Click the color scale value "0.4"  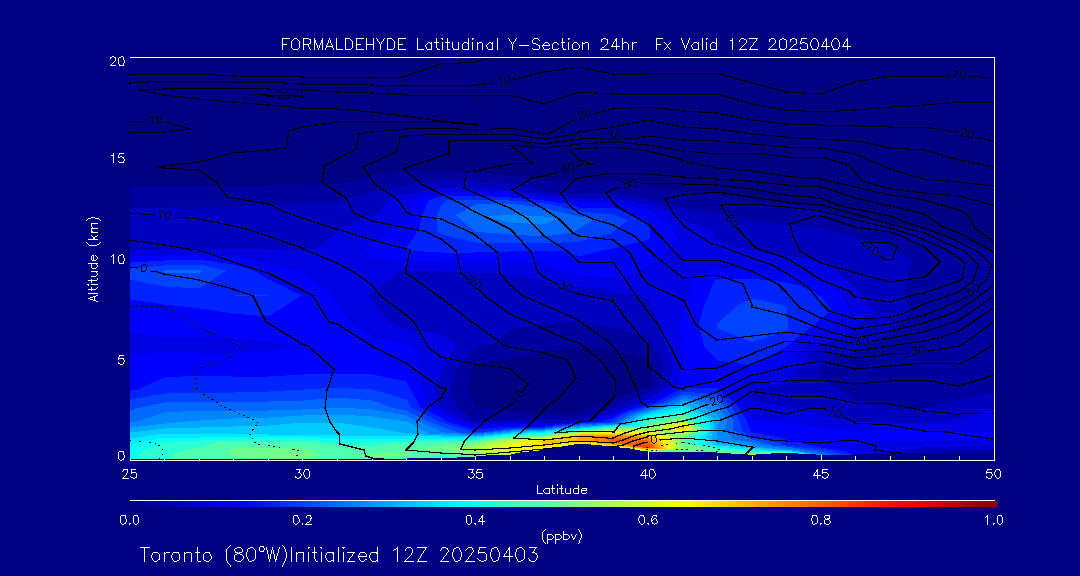click(475, 521)
